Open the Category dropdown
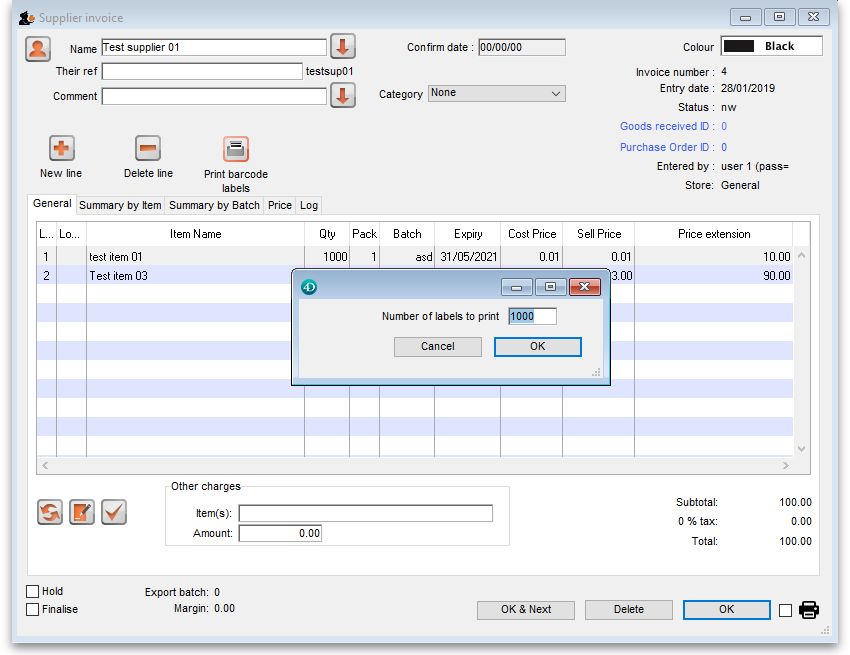Image resolution: width=850 pixels, height=655 pixels. [496, 93]
